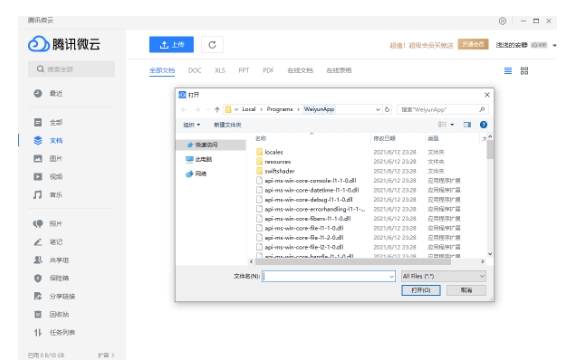The width and height of the screenshot is (588, 360).
Task: Refresh the dialog folder location
Action: click(x=387, y=110)
